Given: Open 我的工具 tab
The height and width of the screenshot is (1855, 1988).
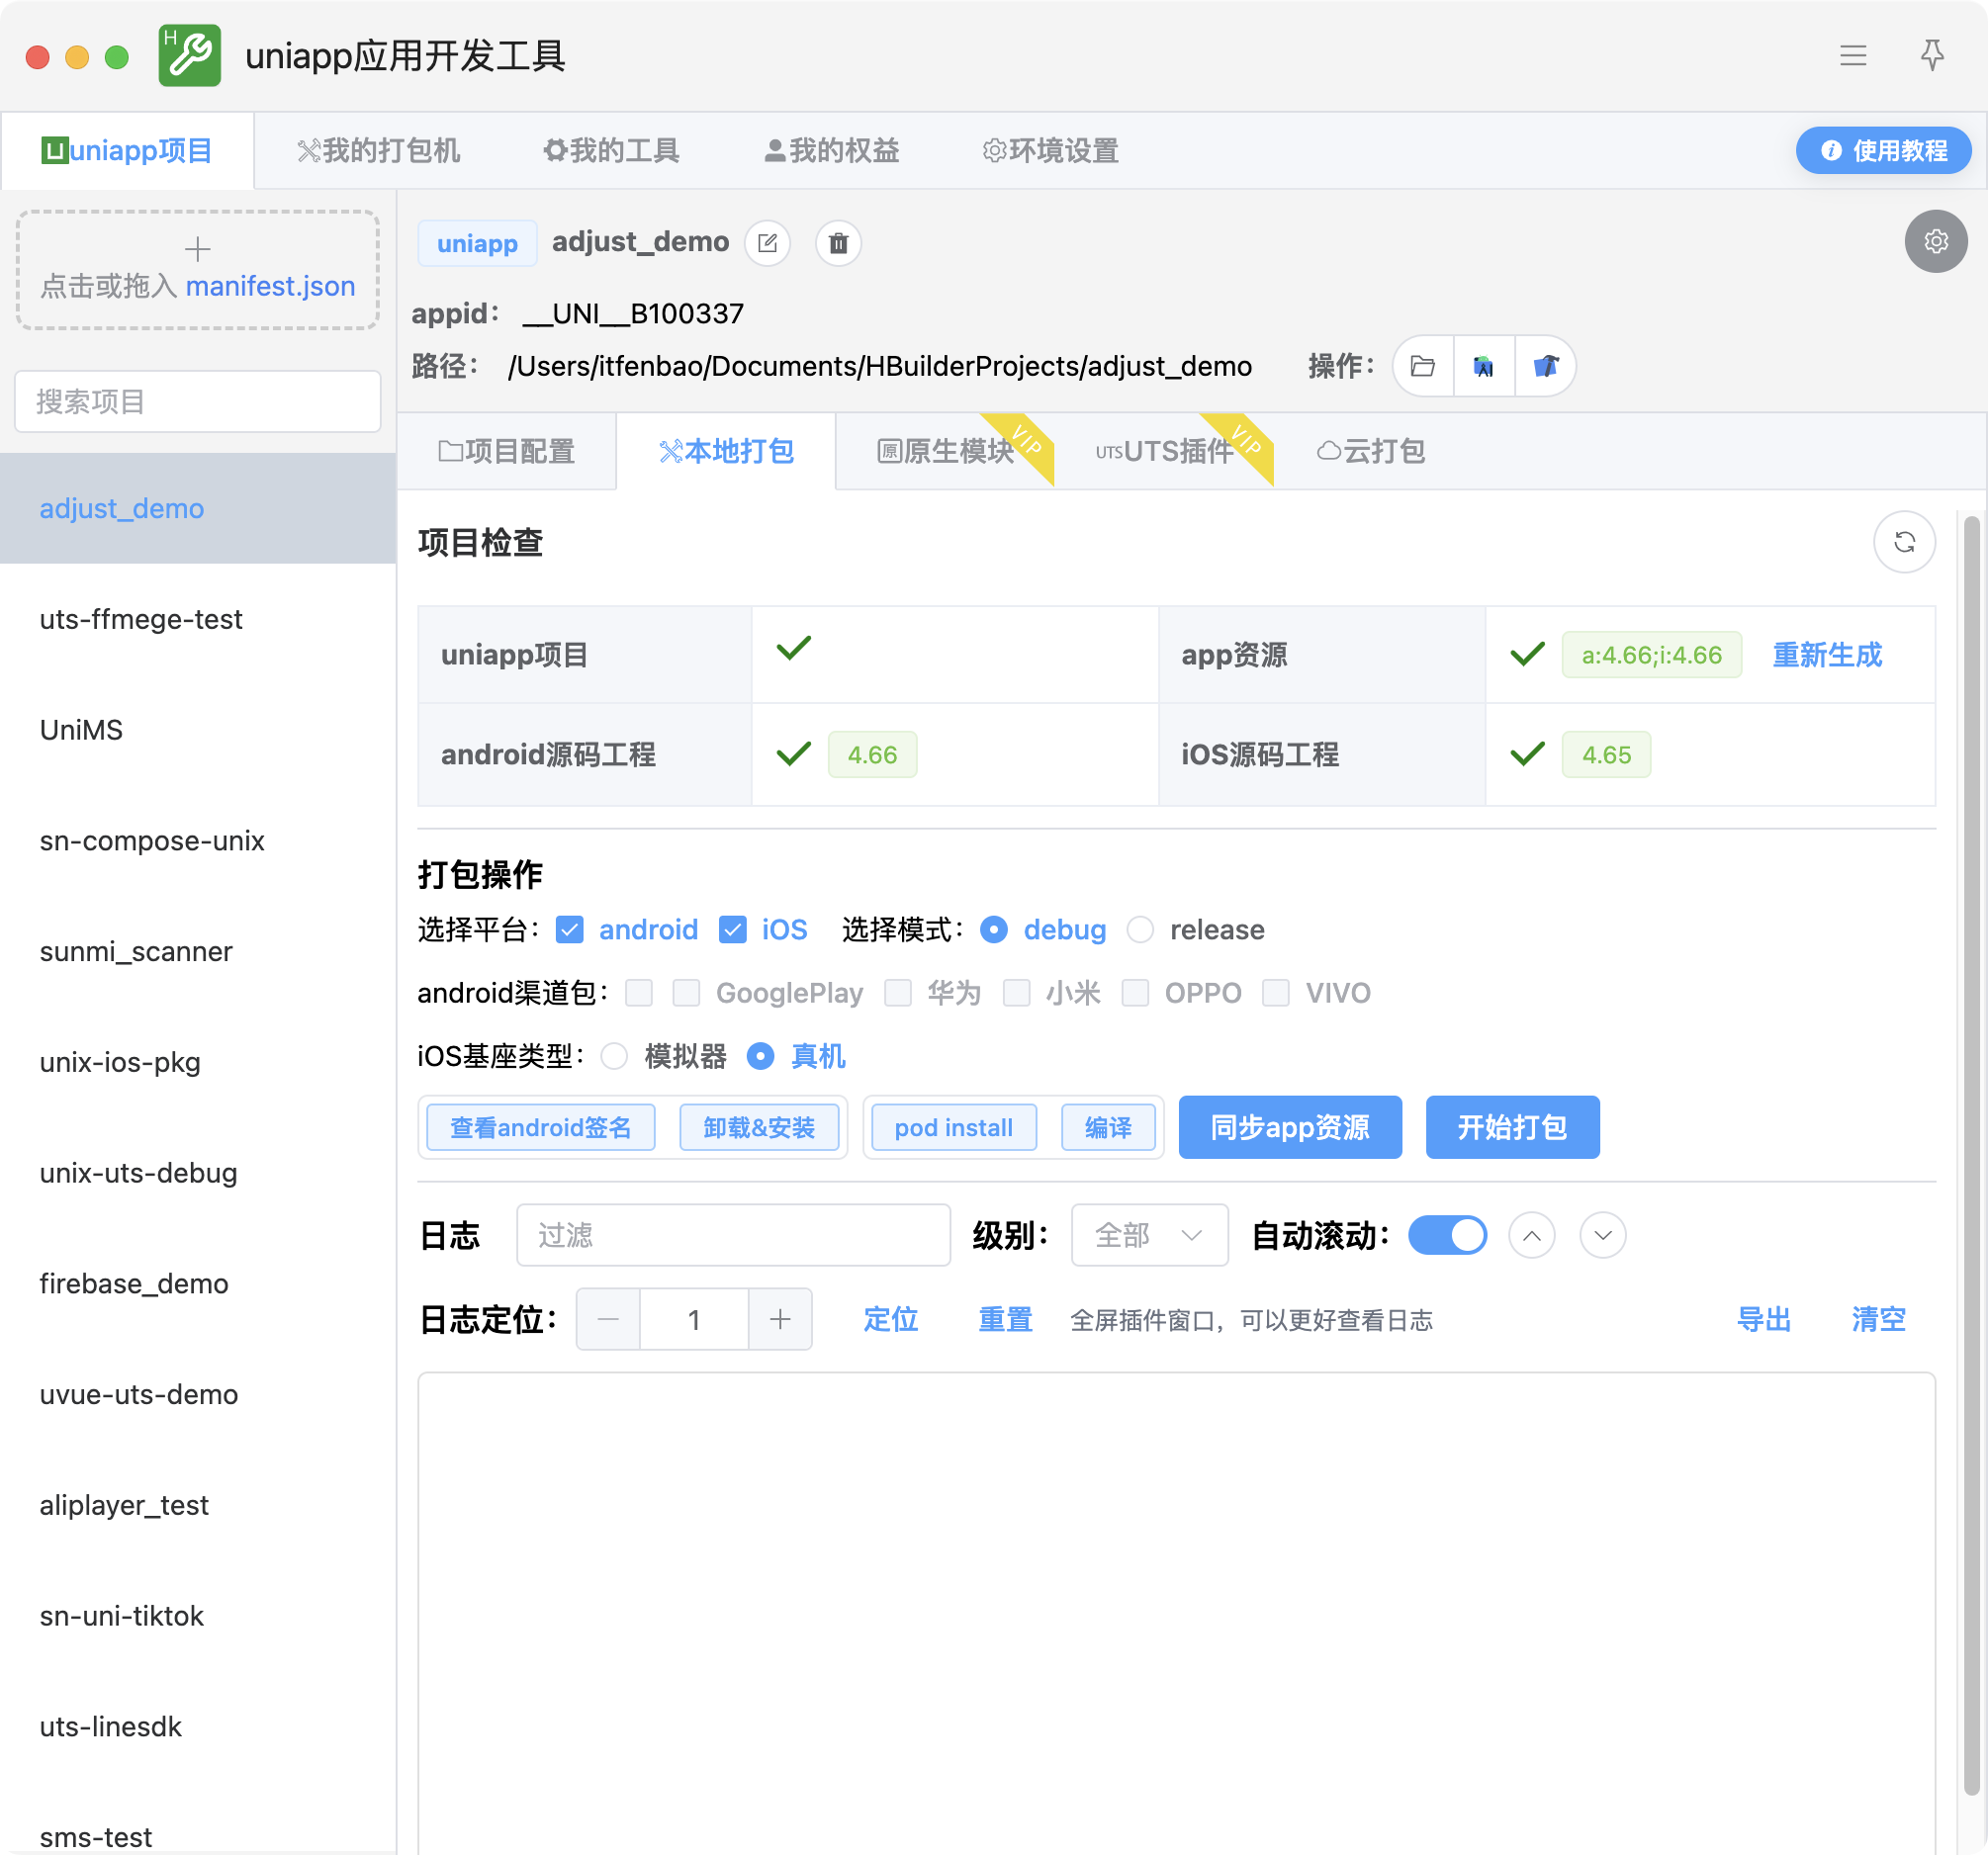Looking at the screenshot, I should [x=610, y=151].
